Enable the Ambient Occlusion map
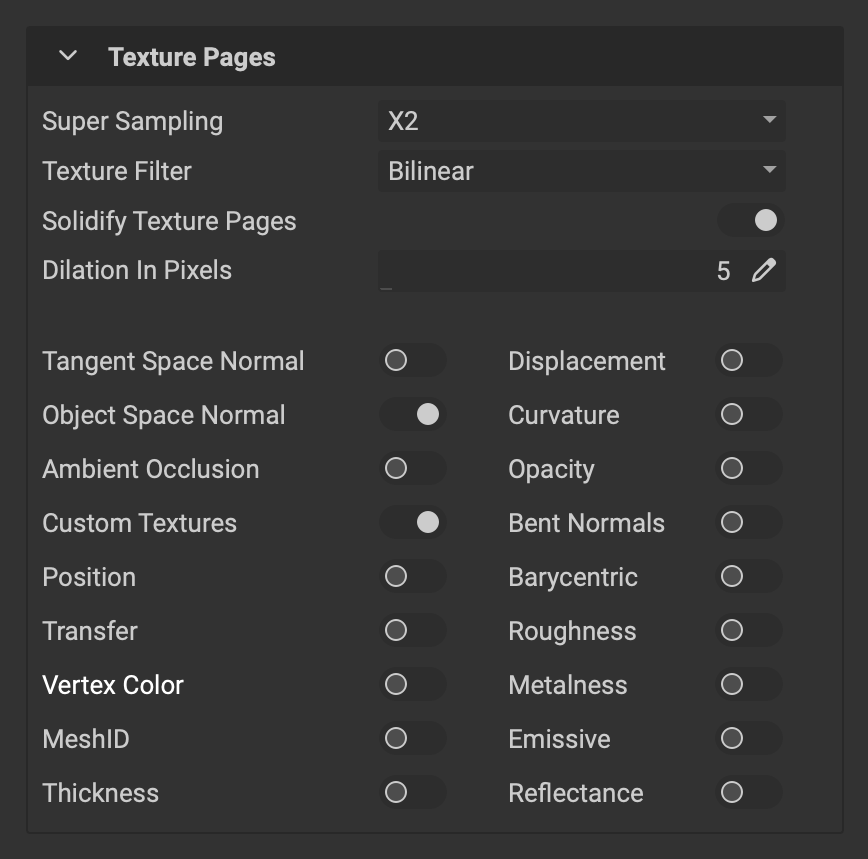 pos(412,469)
